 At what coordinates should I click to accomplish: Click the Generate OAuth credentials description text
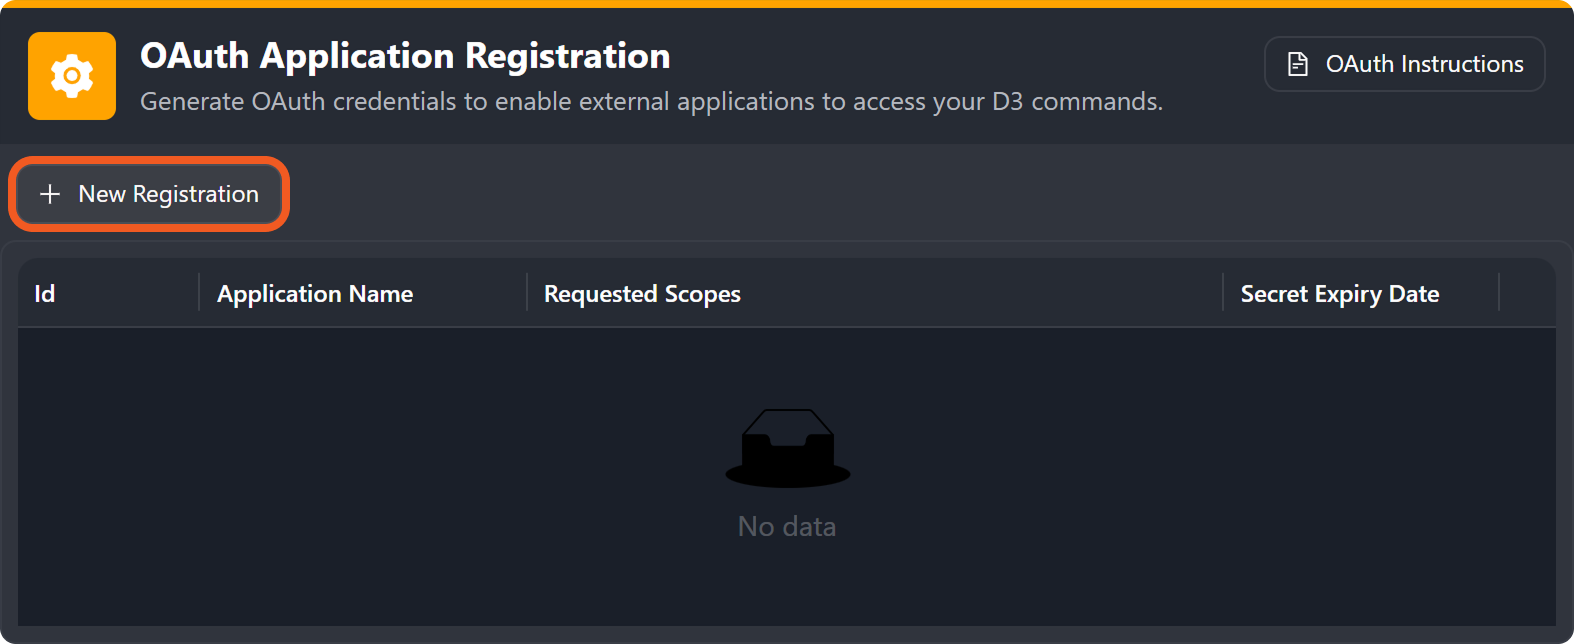pyautogui.click(x=651, y=102)
